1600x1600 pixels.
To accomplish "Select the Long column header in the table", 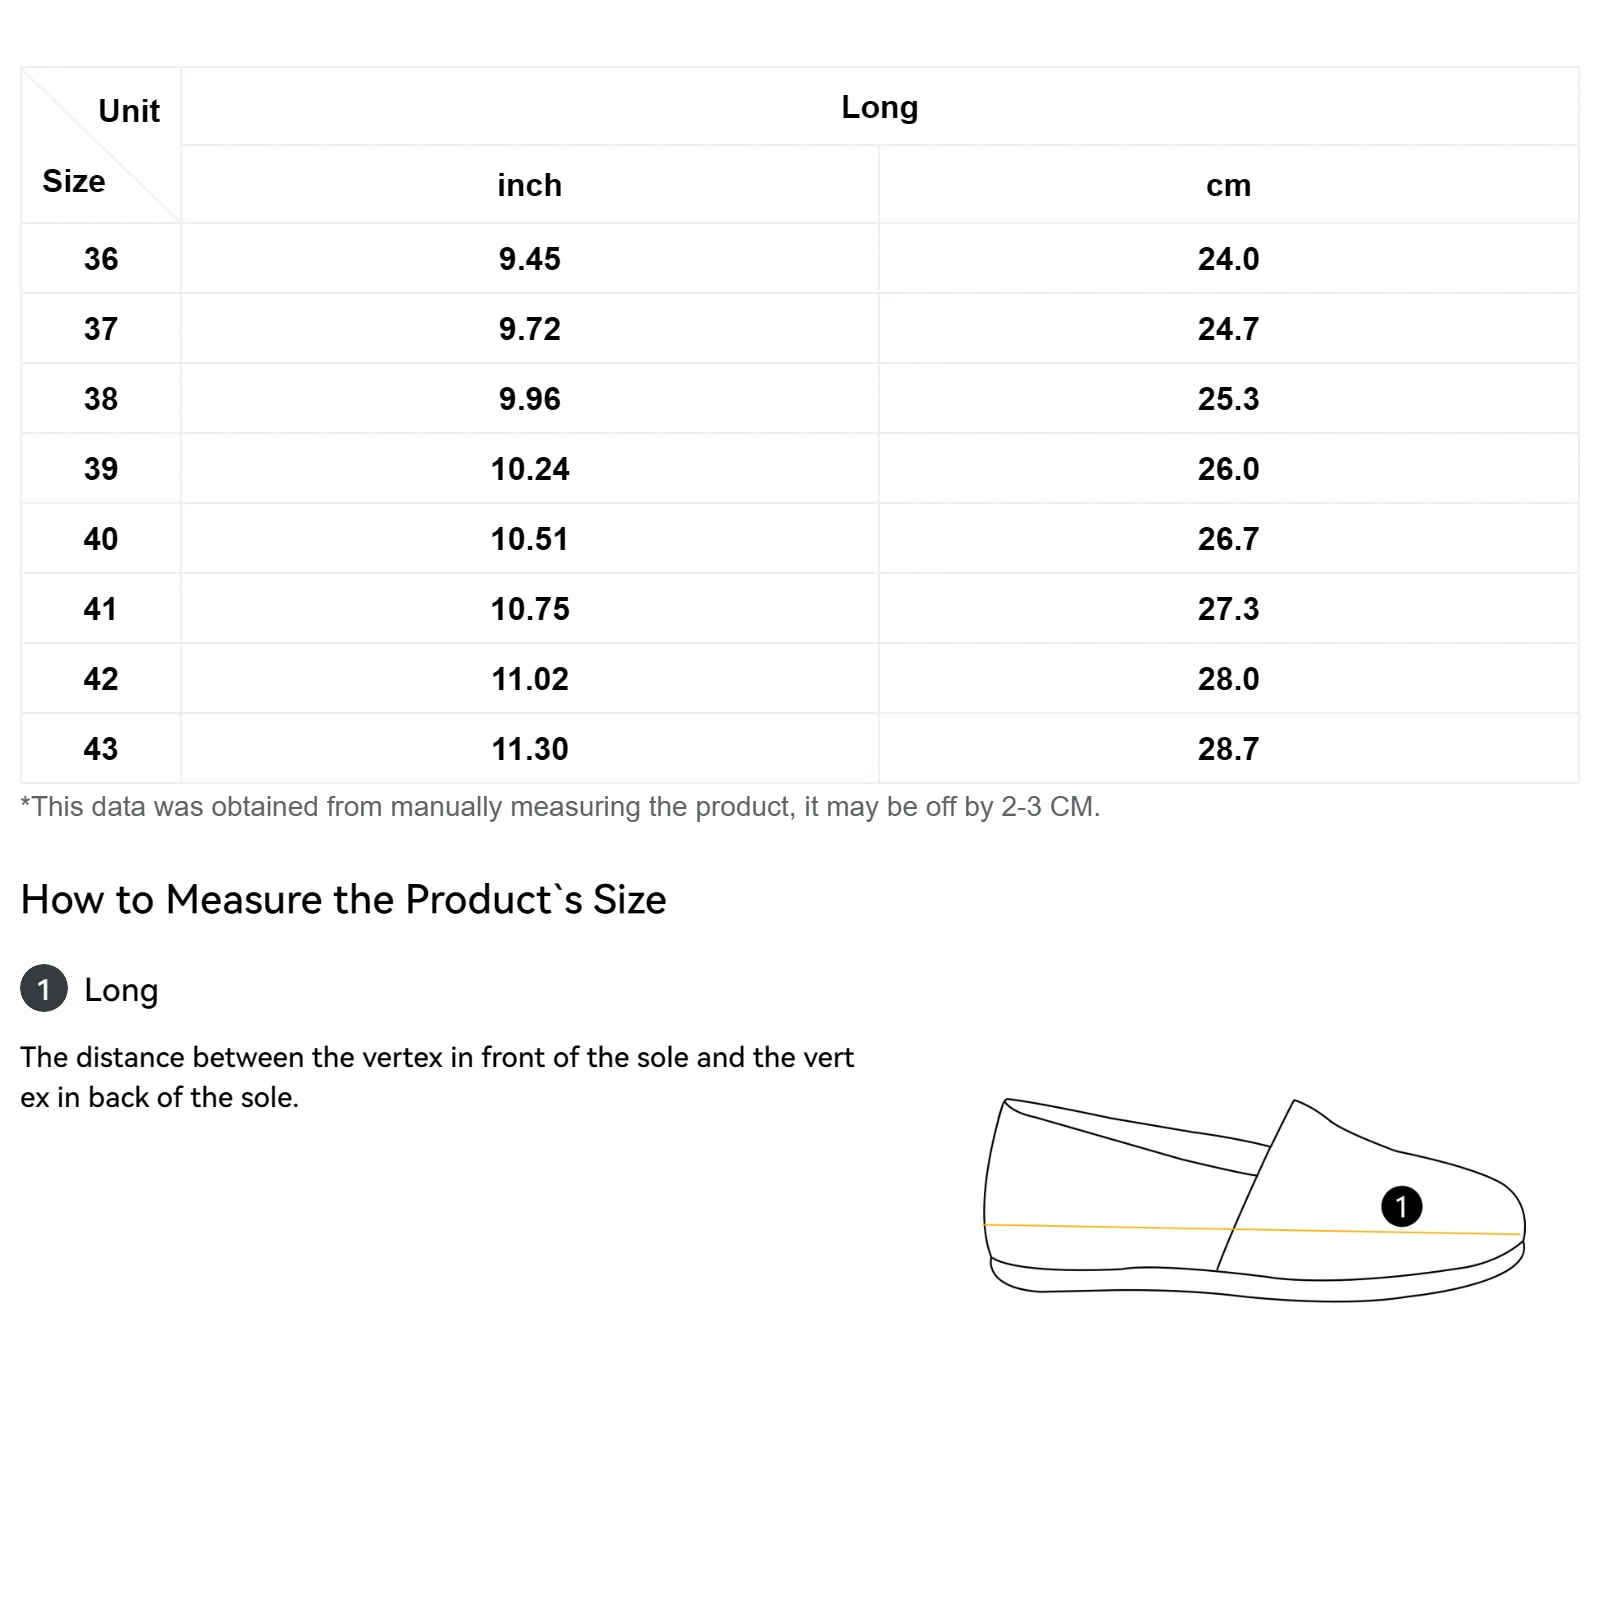I will tap(879, 107).
